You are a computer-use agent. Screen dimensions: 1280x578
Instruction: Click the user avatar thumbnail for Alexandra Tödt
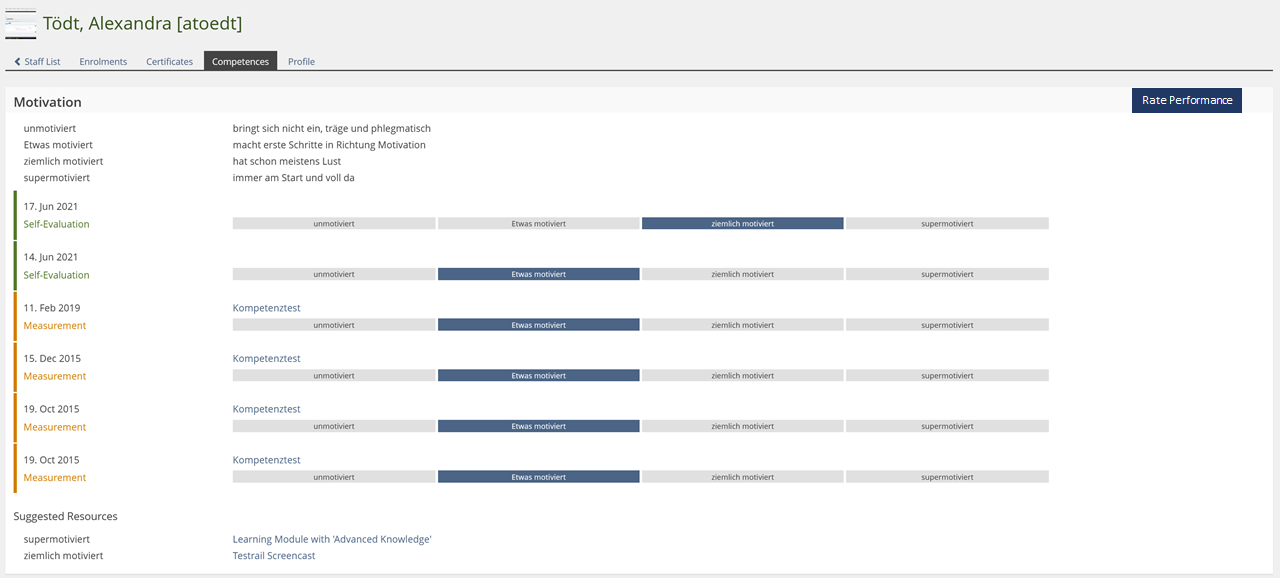click(21, 23)
